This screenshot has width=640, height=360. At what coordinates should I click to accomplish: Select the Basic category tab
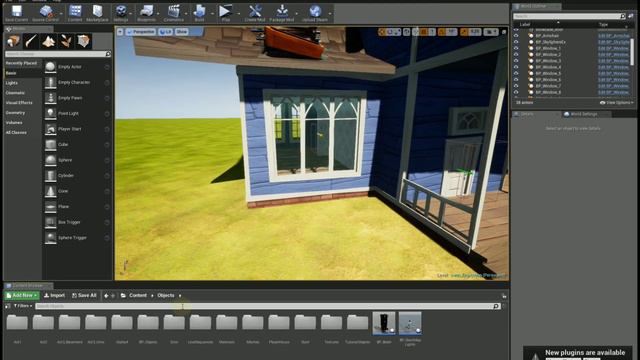(x=11, y=73)
